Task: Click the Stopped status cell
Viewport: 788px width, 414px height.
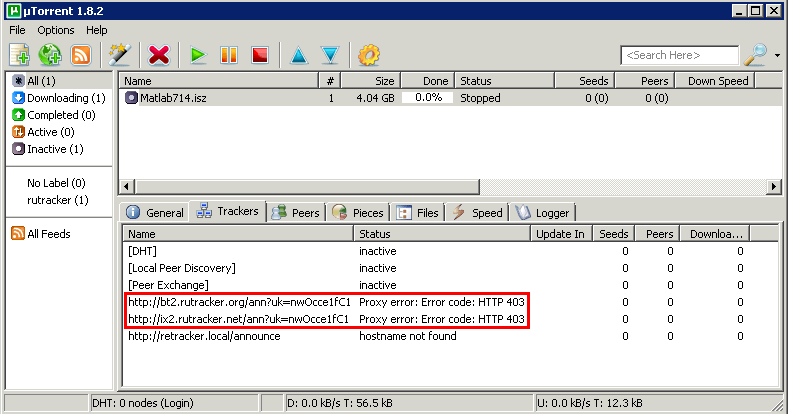Action: tap(480, 98)
